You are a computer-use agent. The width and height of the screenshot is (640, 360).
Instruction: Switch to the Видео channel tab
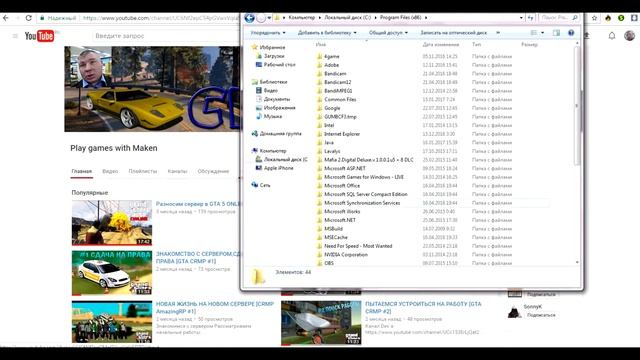click(x=110, y=171)
